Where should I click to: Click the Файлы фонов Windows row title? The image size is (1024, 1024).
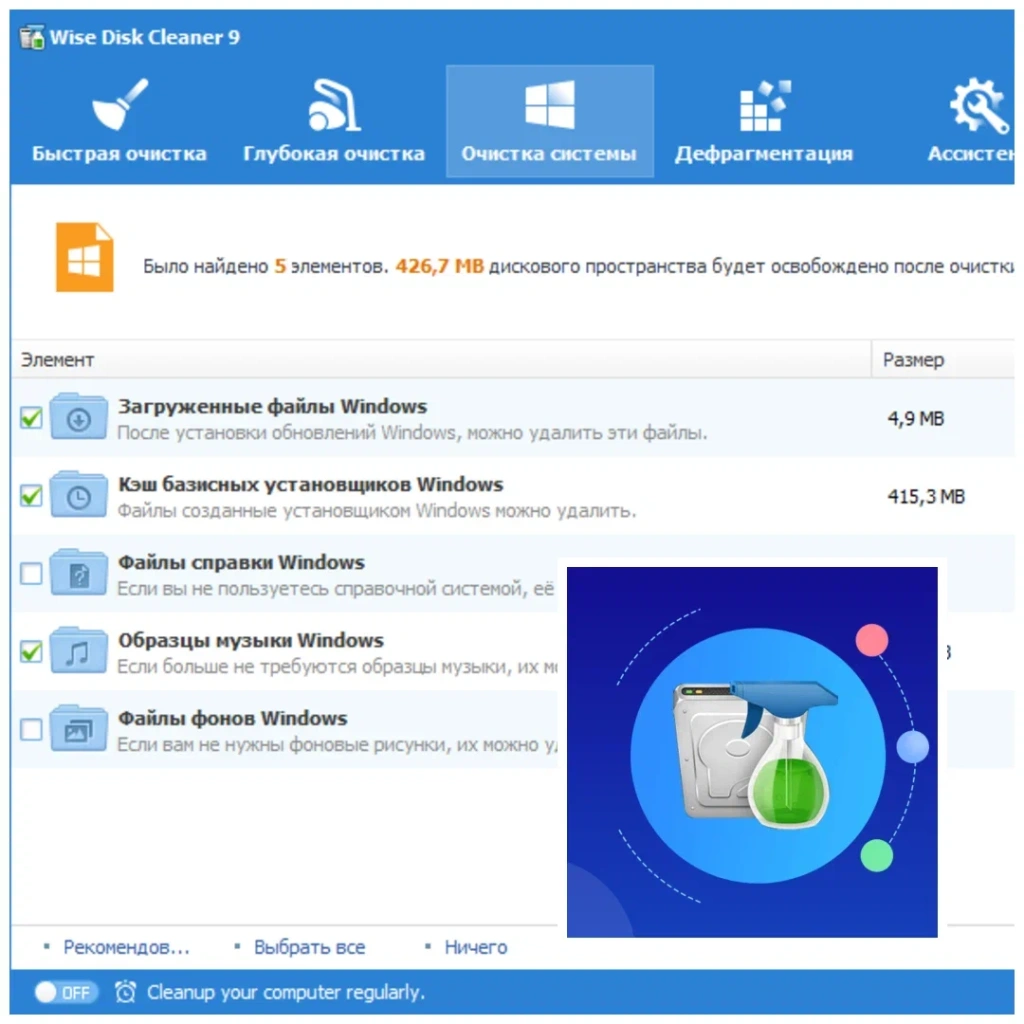click(x=232, y=718)
